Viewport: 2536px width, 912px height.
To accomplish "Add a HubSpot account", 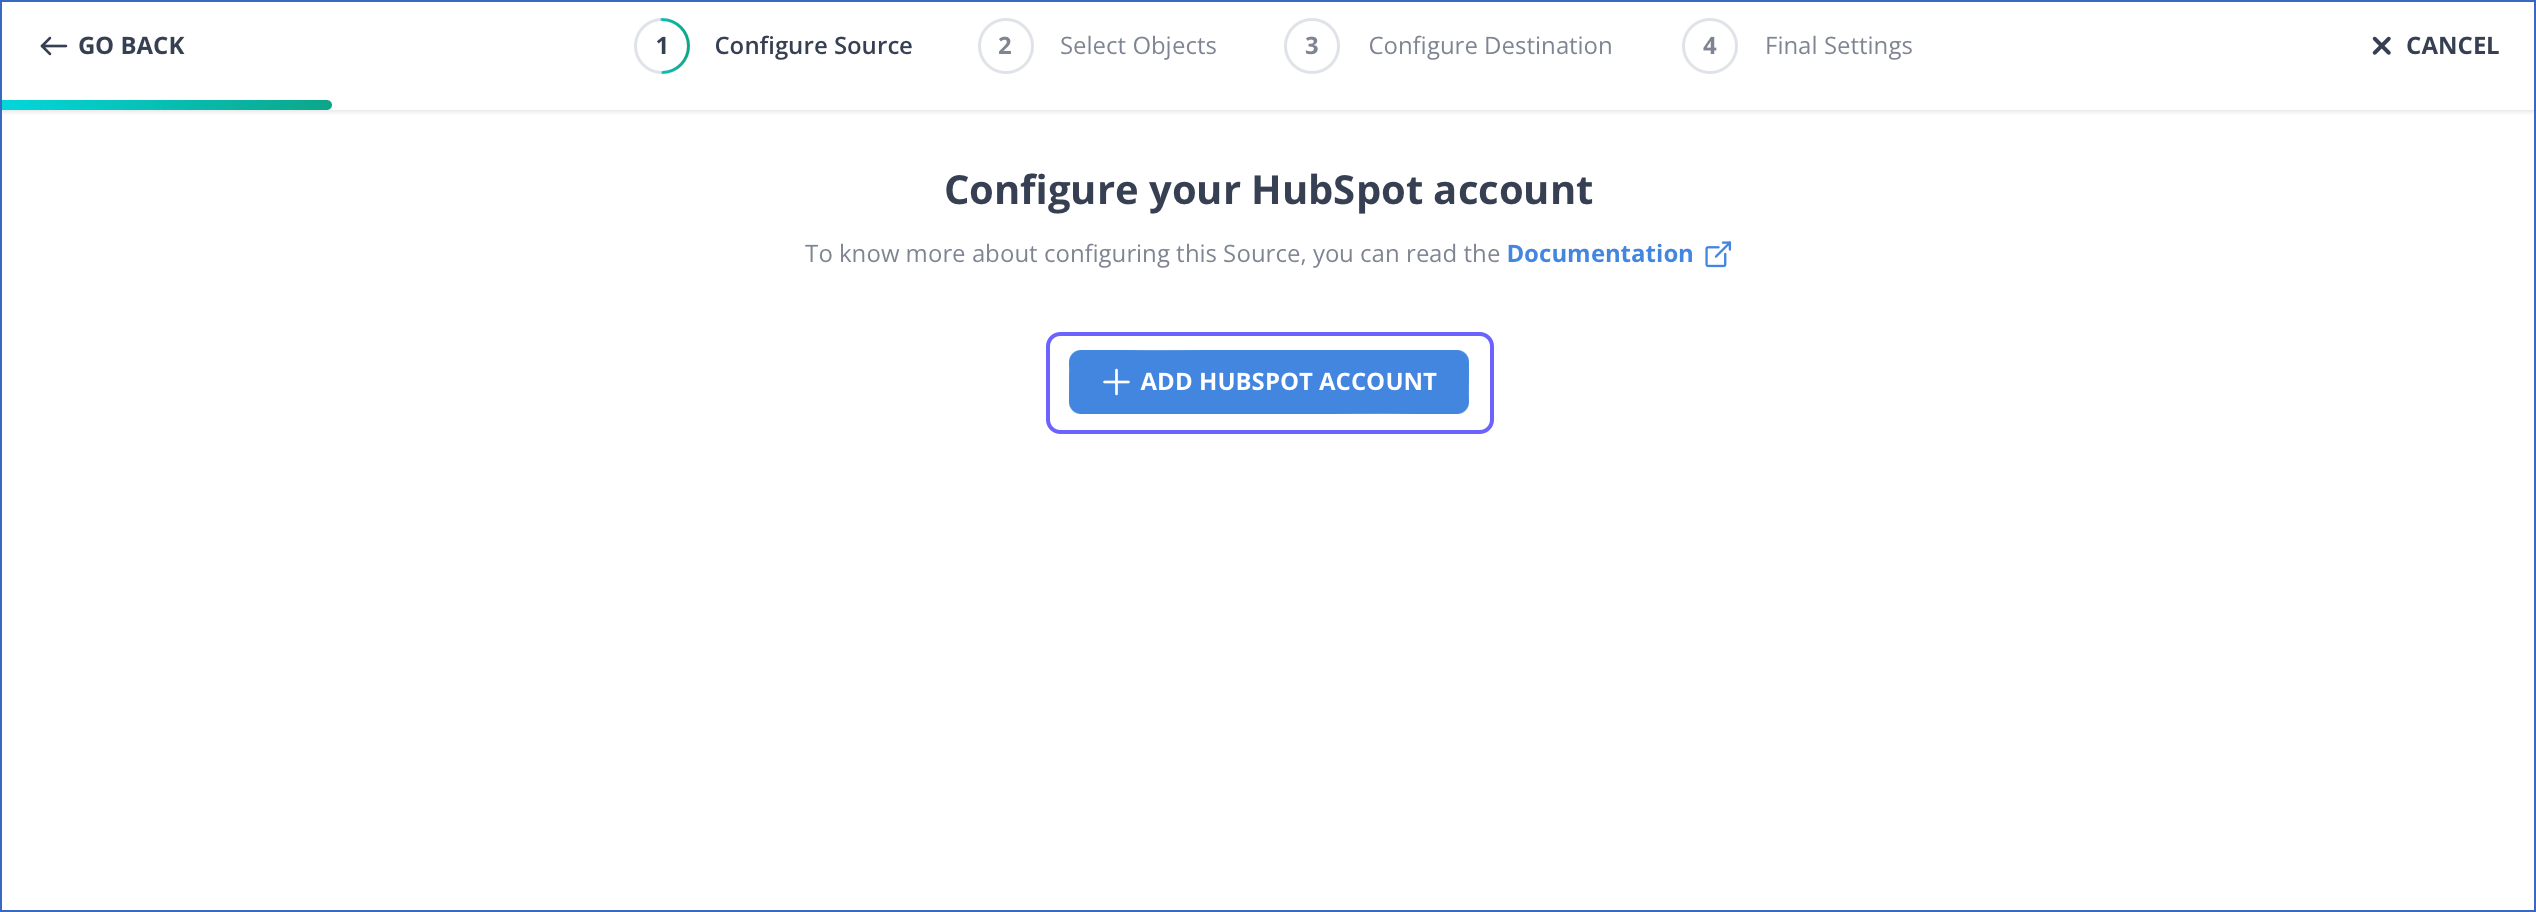I will click(1269, 382).
